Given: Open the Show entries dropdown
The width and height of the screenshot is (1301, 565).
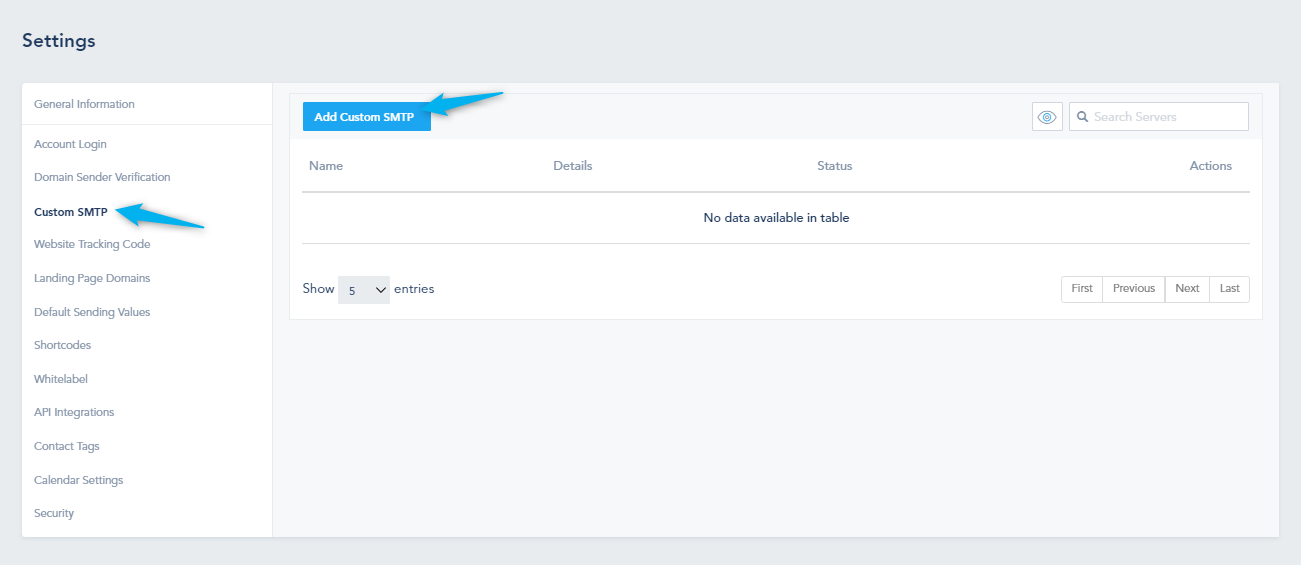Looking at the screenshot, I should (364, 289).
